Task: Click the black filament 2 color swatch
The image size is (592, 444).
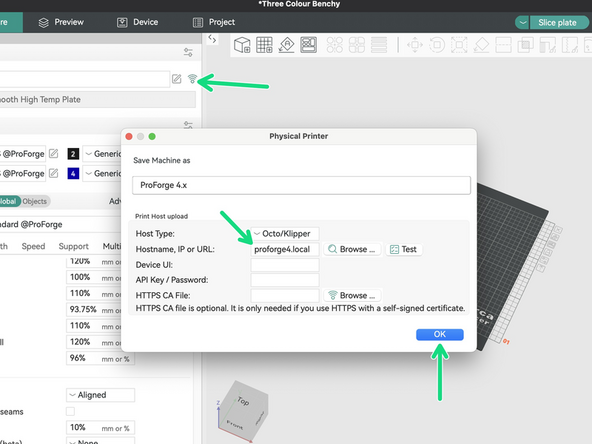Action: pos(73,154)
